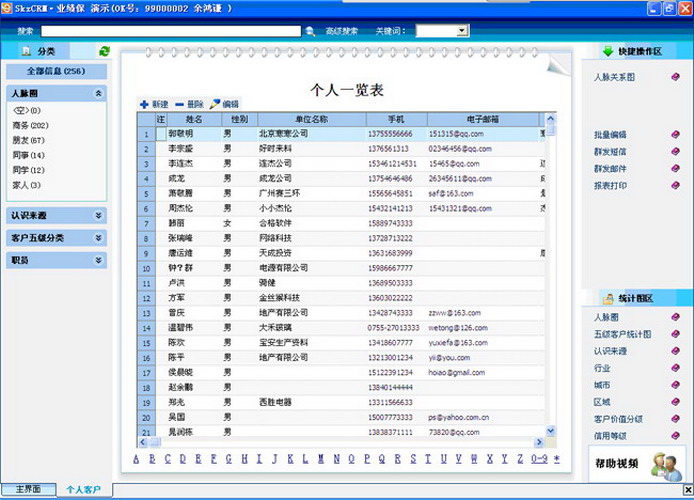Expand the 客户五级分类 panel
694x500 pixels.
[98, 238]
